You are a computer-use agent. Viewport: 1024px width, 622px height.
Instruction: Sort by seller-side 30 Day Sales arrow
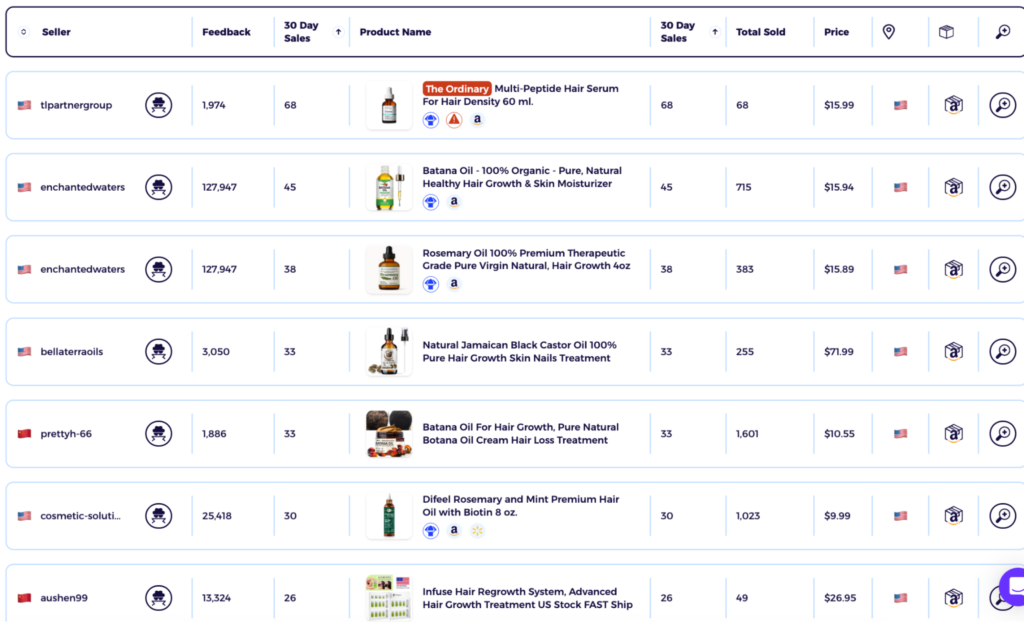(338, 32)
